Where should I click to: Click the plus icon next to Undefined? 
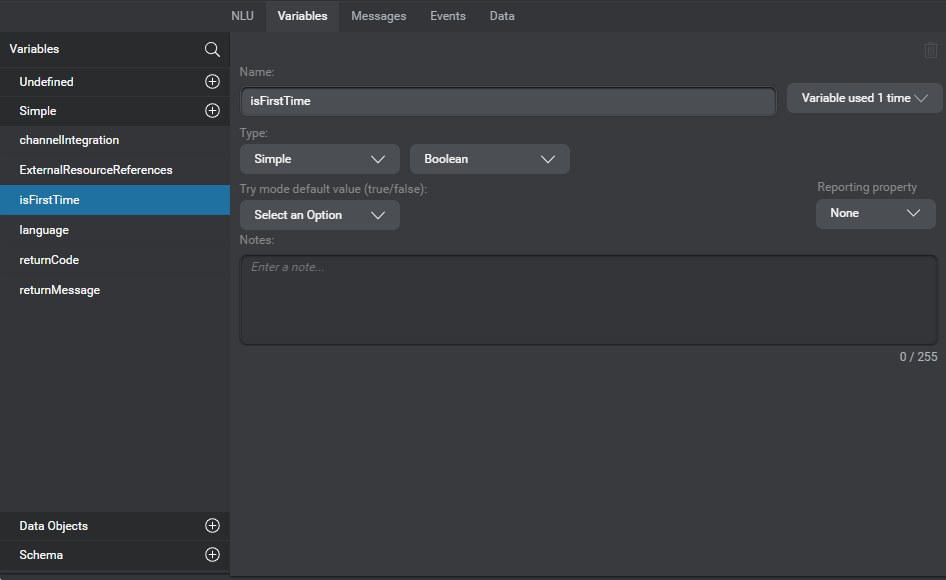212,81
